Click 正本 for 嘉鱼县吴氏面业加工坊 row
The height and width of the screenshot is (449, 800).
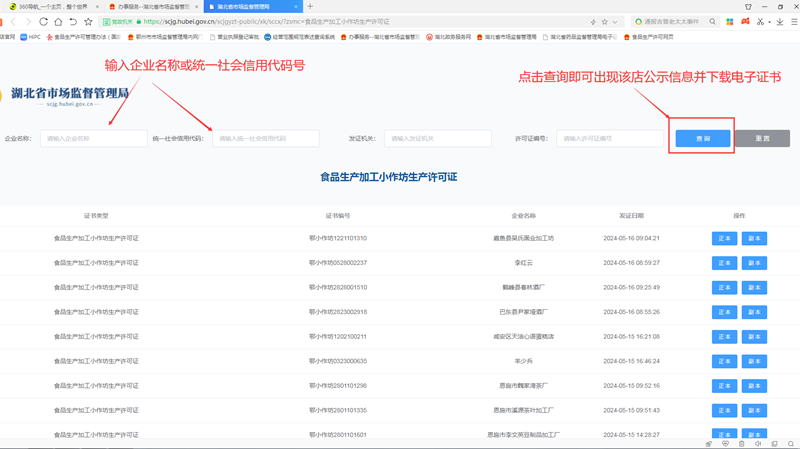724,238
